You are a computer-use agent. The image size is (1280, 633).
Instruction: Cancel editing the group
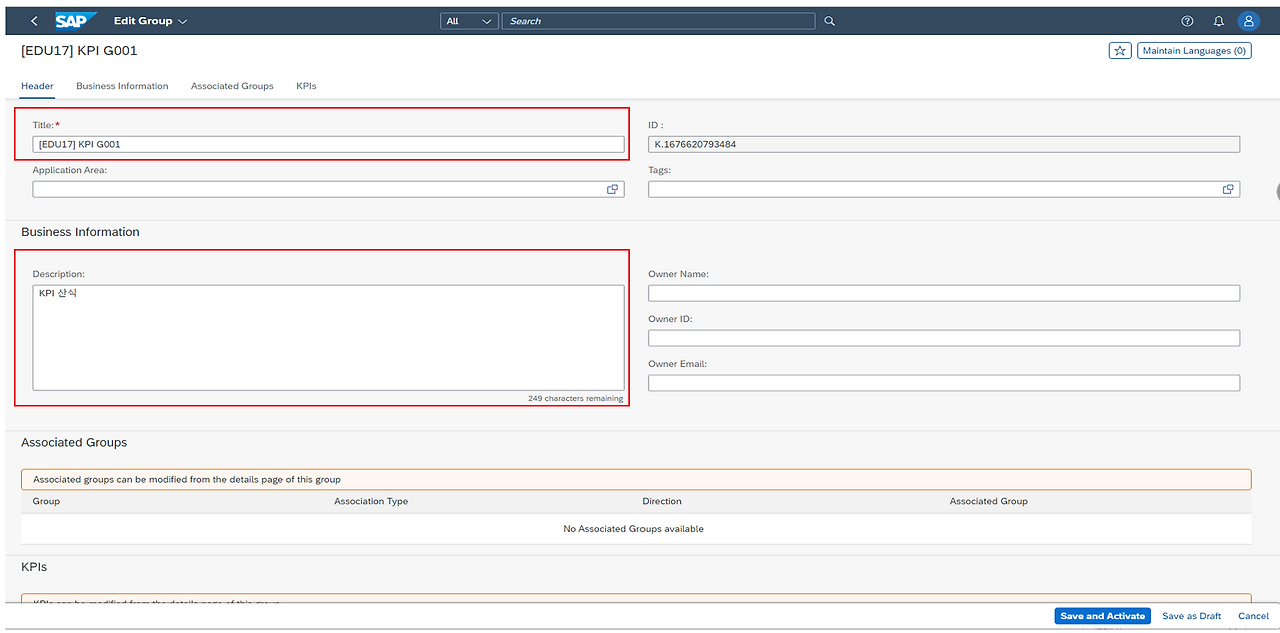pyautogui.click(x=1253, y=616)
